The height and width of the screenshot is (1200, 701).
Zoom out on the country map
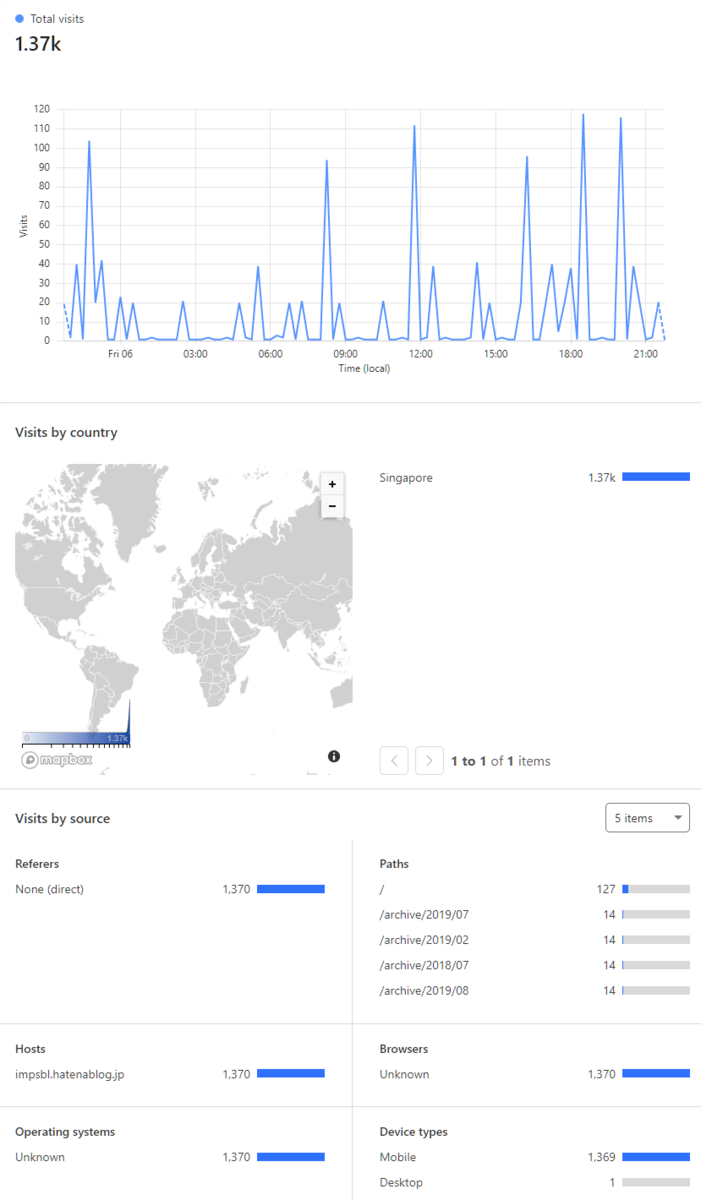332,506
